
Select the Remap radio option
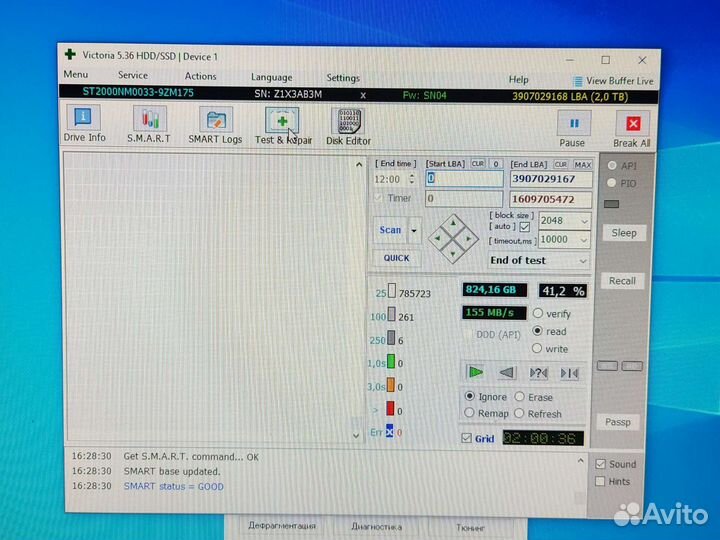click(x=471, y=413)
